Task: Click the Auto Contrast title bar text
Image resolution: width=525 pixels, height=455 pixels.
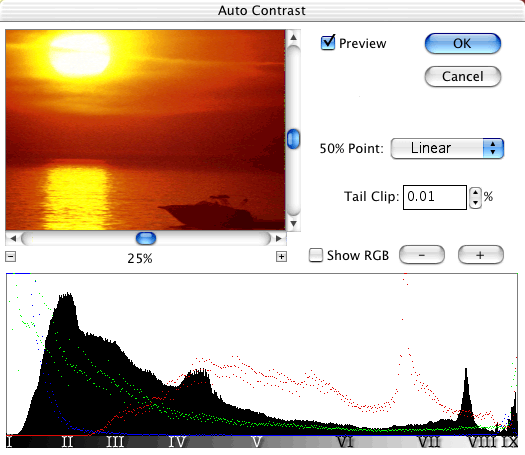Action: point(262,10)
